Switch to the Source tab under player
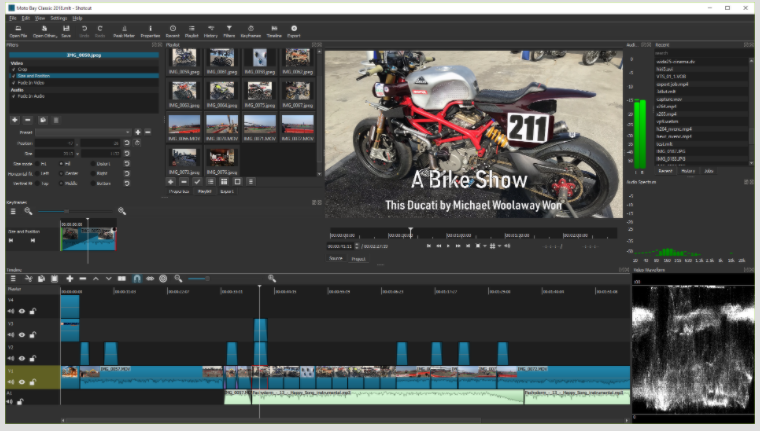The width and height of the screenshot is (760, 431). (336, 259)
